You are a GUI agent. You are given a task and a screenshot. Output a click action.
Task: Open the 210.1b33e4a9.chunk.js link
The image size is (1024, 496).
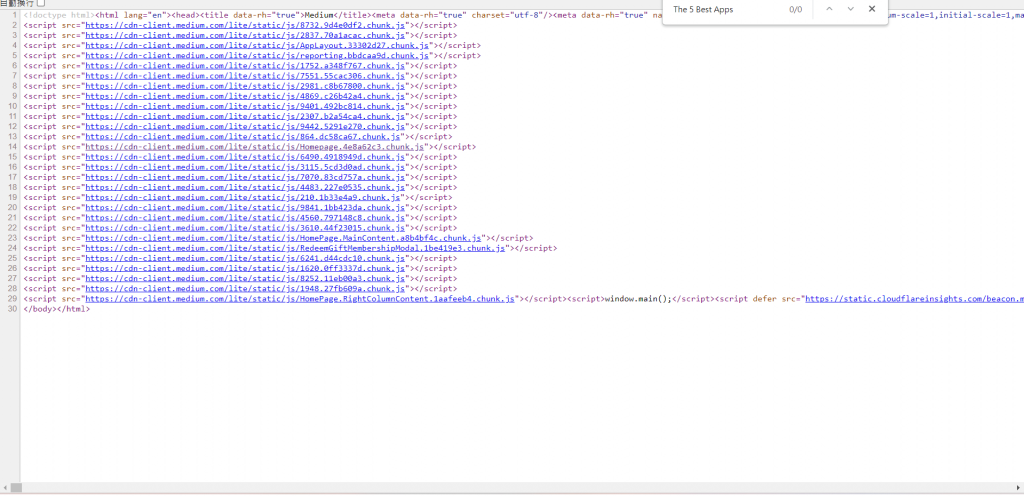pos(243,197)
